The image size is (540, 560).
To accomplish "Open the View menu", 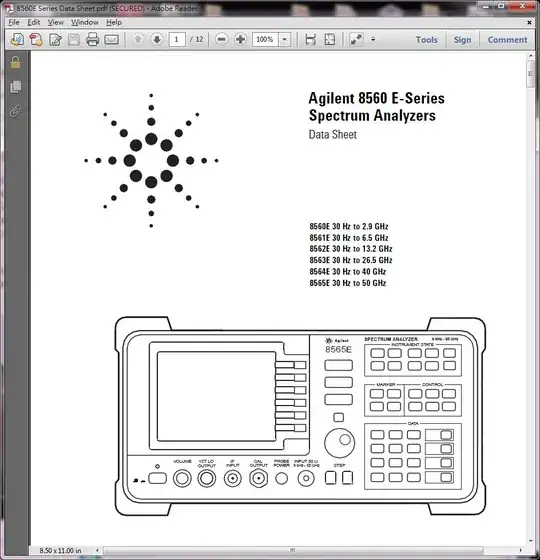I will click(x=55, y=22).
